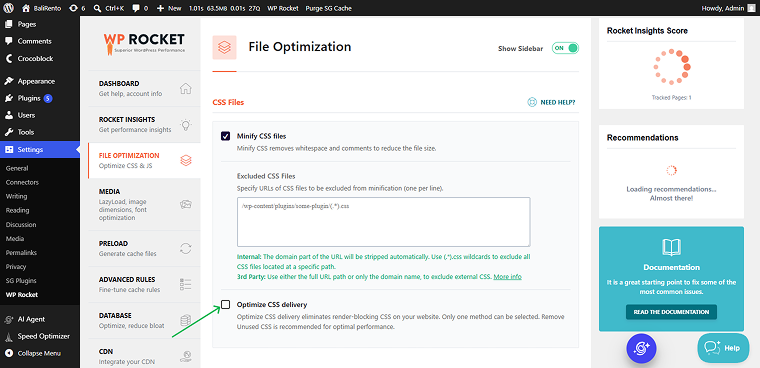Go to WP Rocket Dashboard tab
The width and height of the screenshot is (760, 368).
[x=144, y=88]
